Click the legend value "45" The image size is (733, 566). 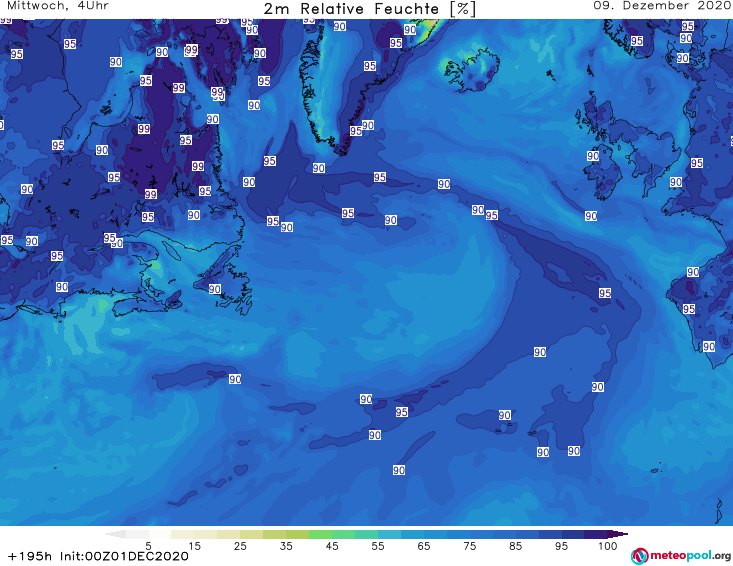[332, 546]
